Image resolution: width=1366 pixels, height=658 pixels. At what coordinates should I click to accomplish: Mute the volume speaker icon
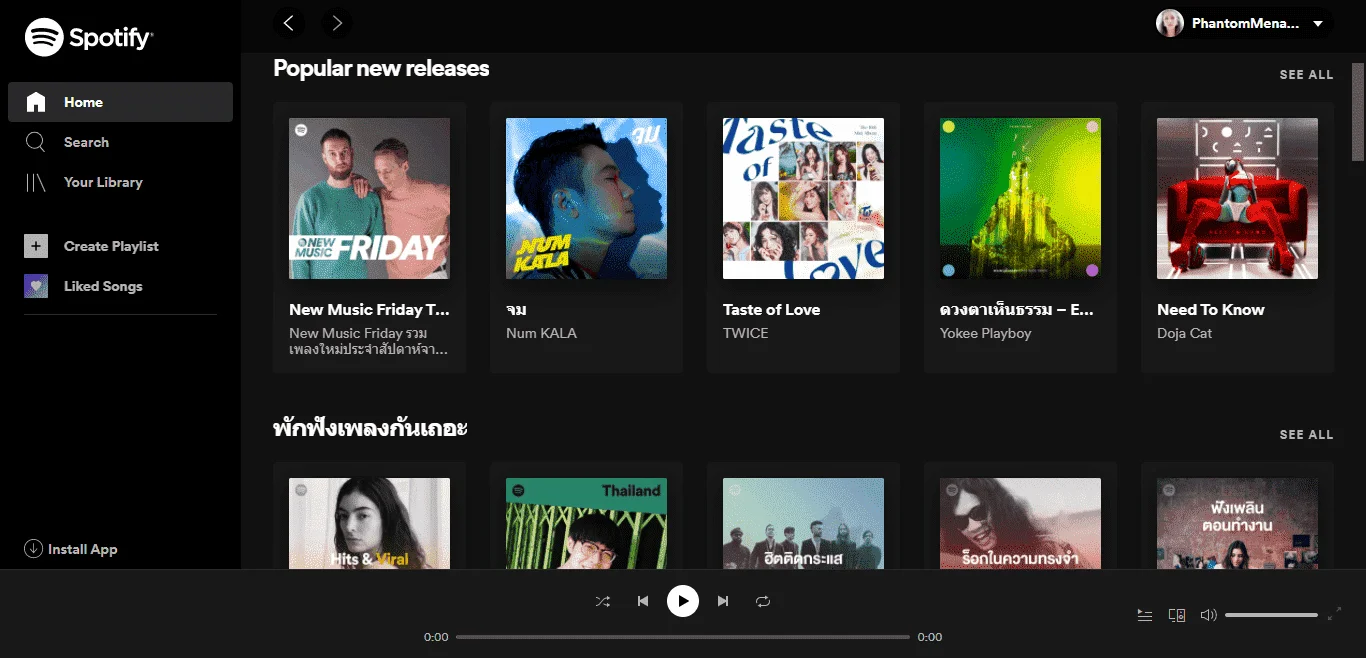pos(1208,615)
